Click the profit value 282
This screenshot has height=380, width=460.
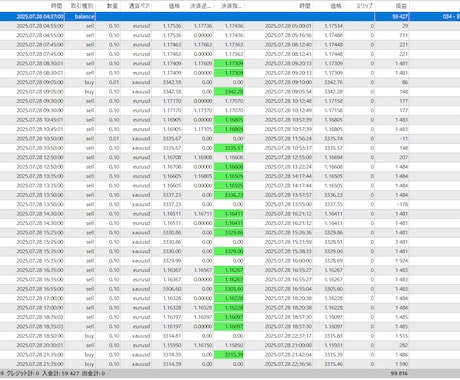click(403, 345)
